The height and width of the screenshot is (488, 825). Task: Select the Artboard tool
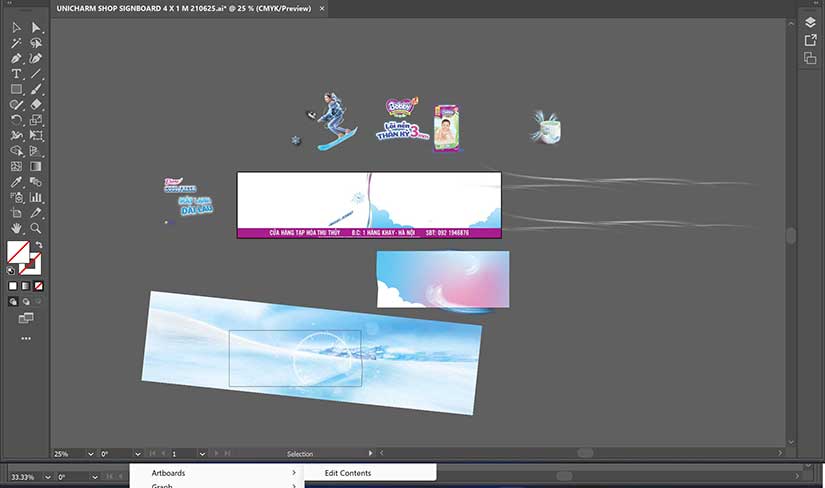[16, 213]
